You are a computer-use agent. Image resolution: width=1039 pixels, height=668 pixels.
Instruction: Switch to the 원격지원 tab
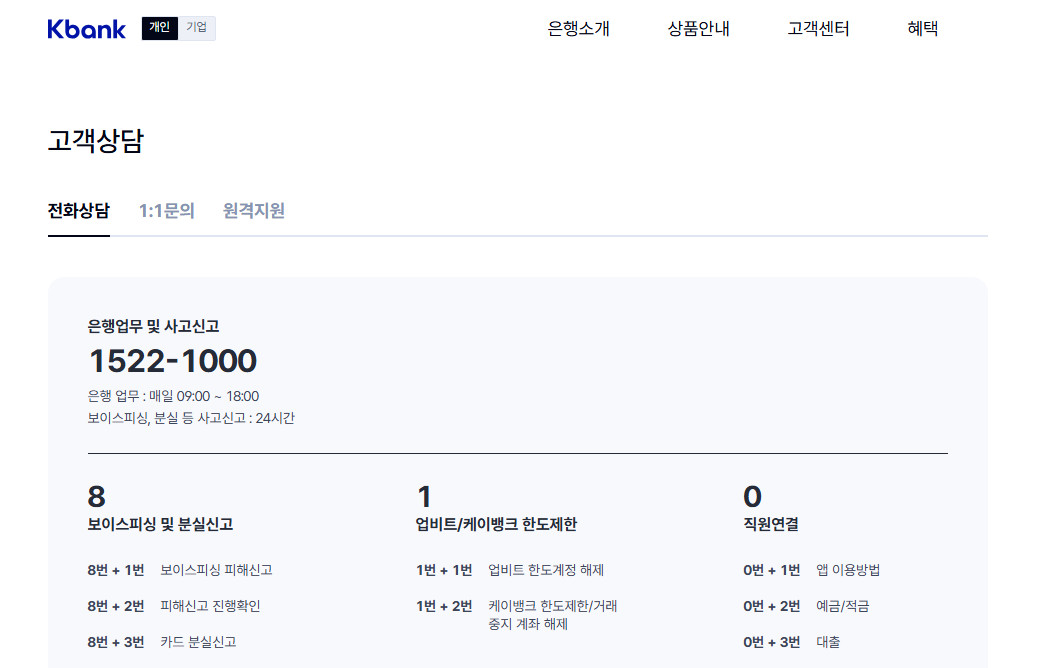coord(251,211)
